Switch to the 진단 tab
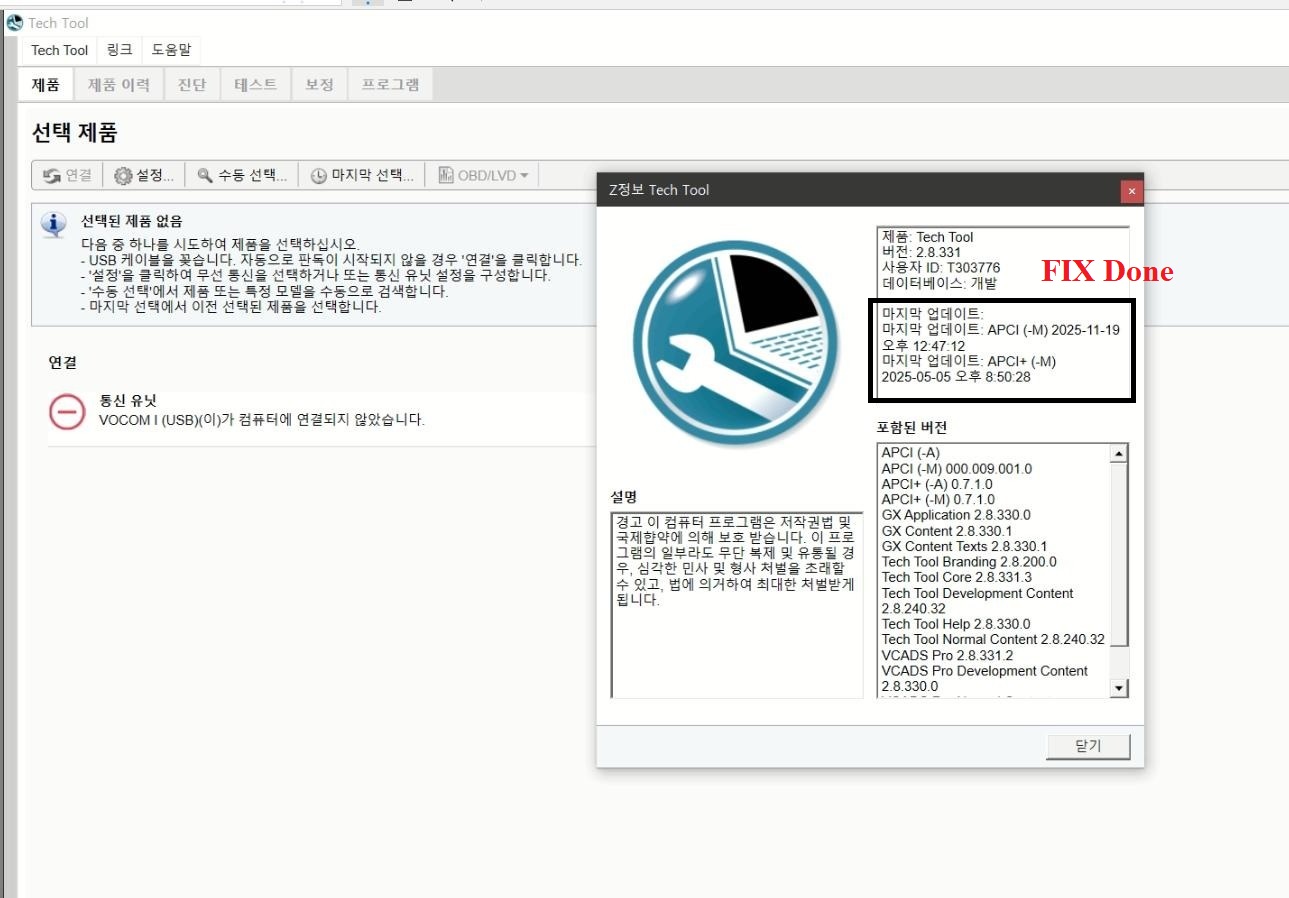 click(x=190, y=85)
